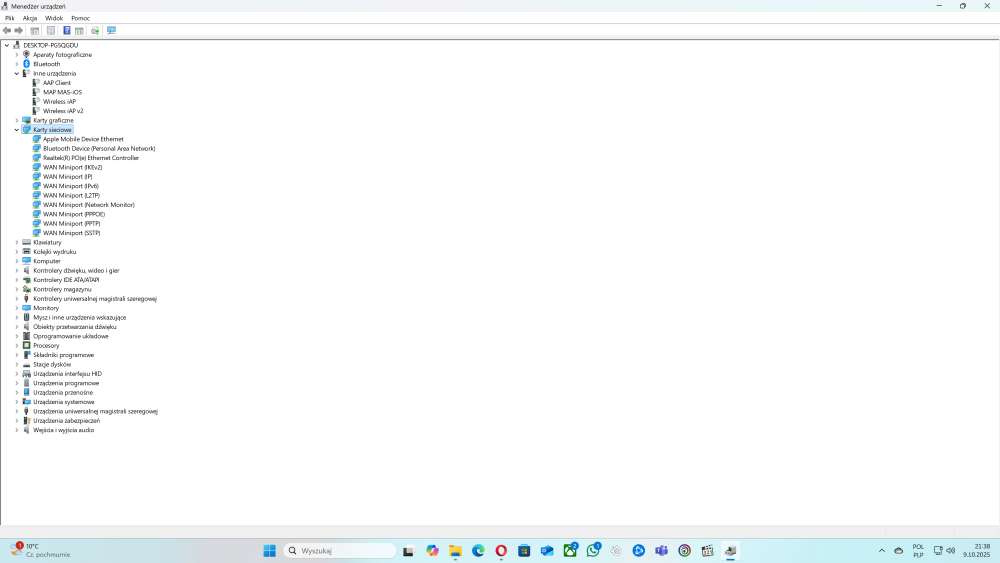Click Oprogramowanie układowe firmware icon
The height and width of the screenshot is (563, 1000).
(x=26, y=336)
